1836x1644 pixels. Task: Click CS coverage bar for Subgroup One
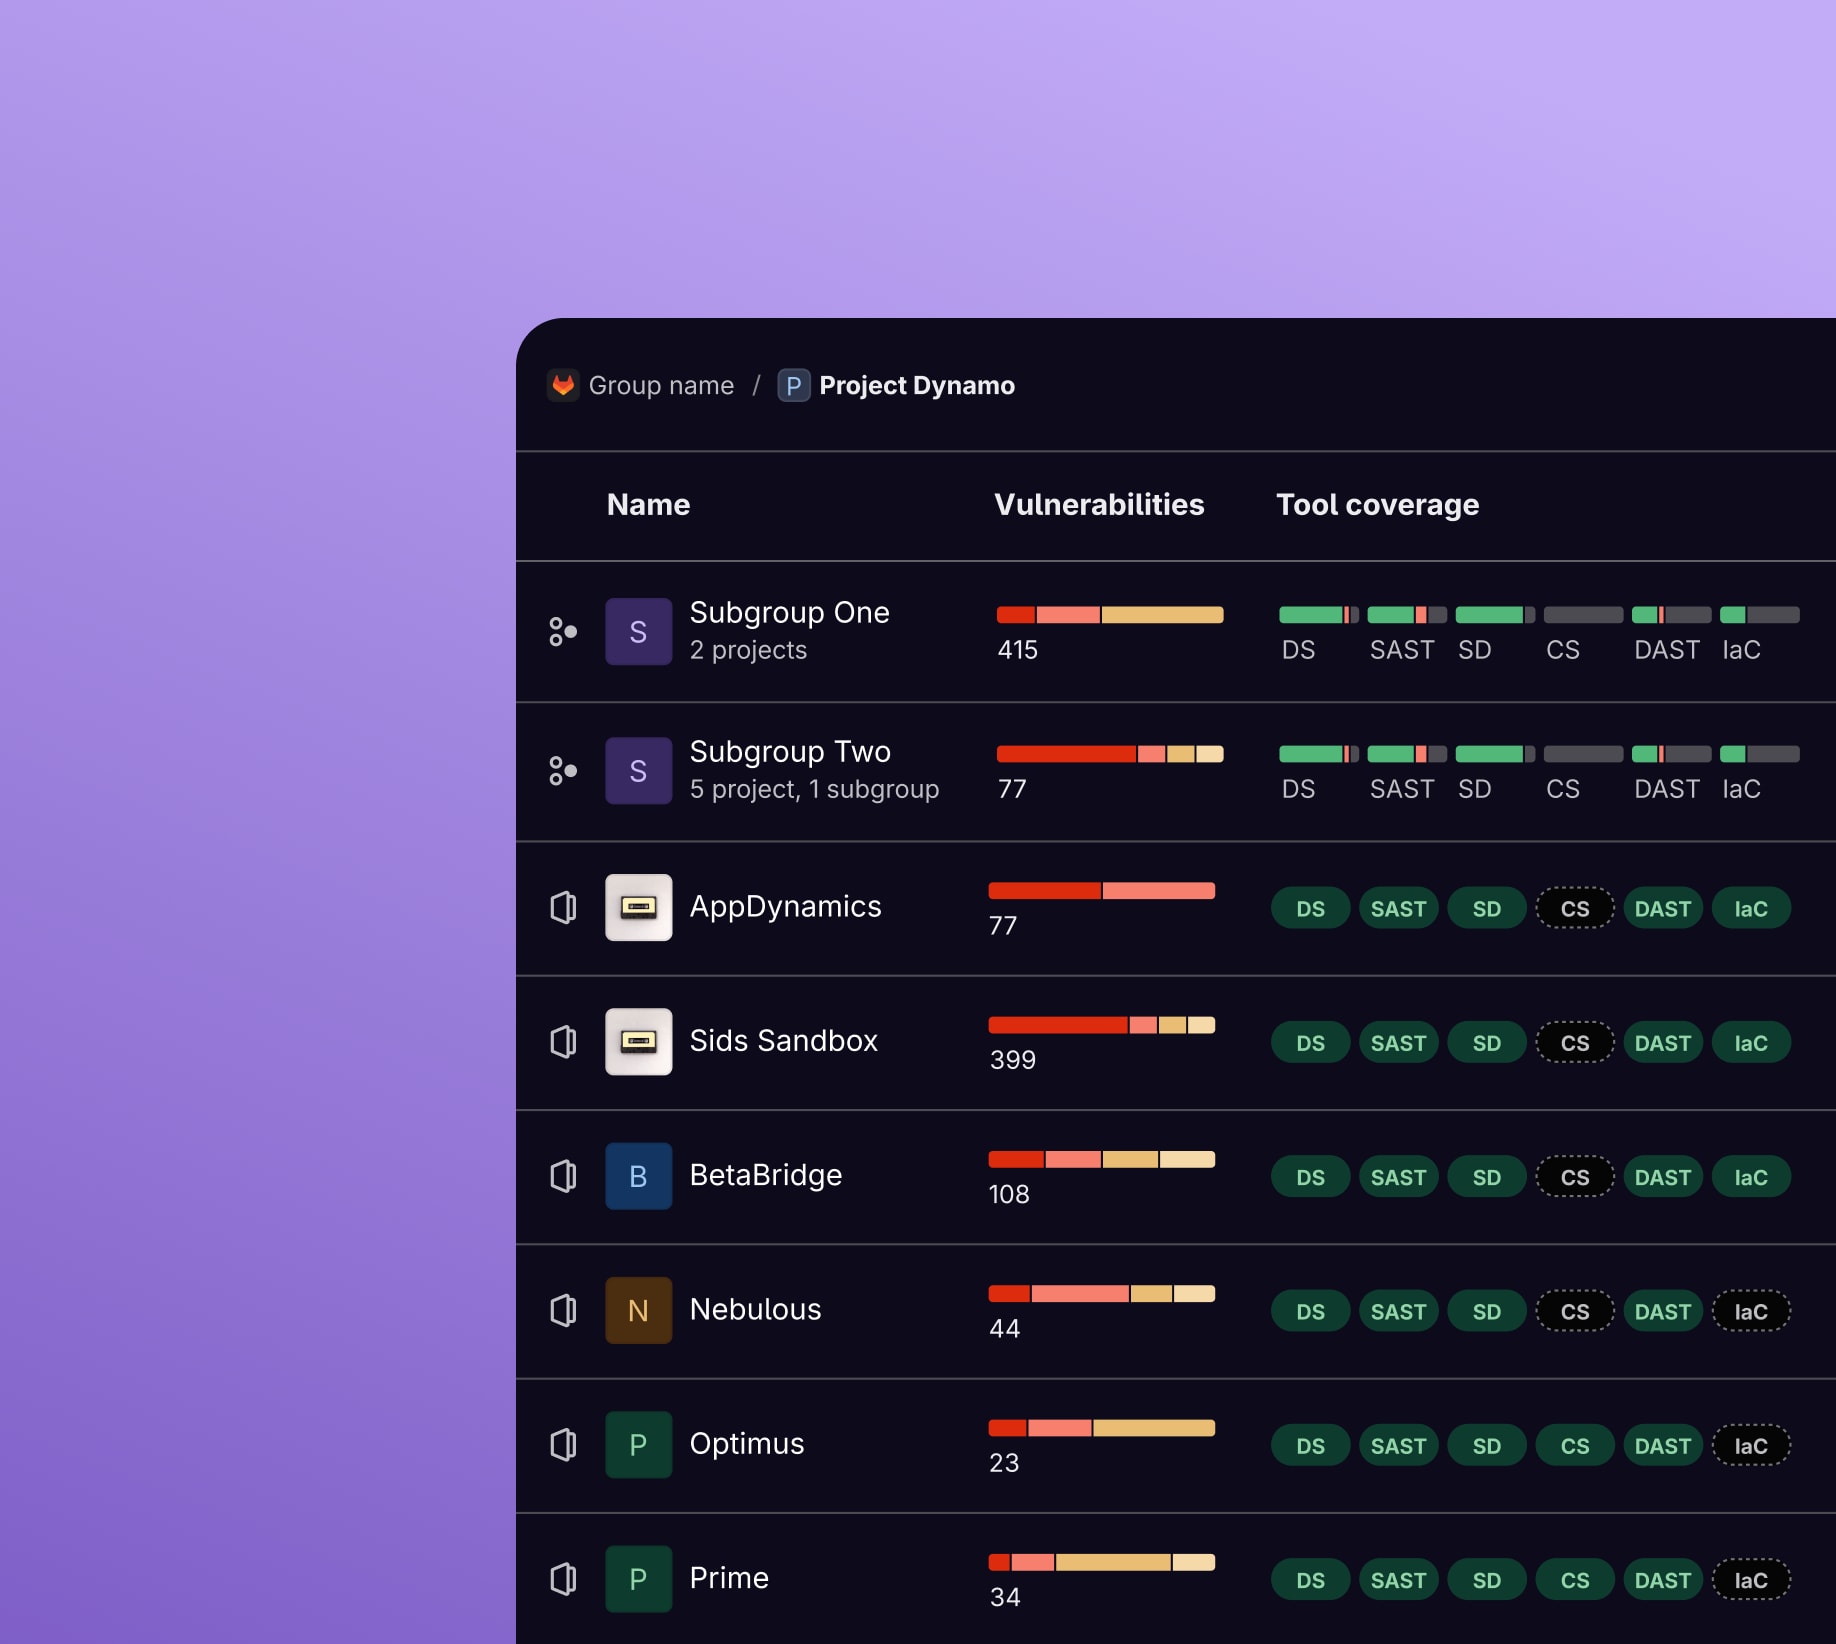[x=1583, y=615]
